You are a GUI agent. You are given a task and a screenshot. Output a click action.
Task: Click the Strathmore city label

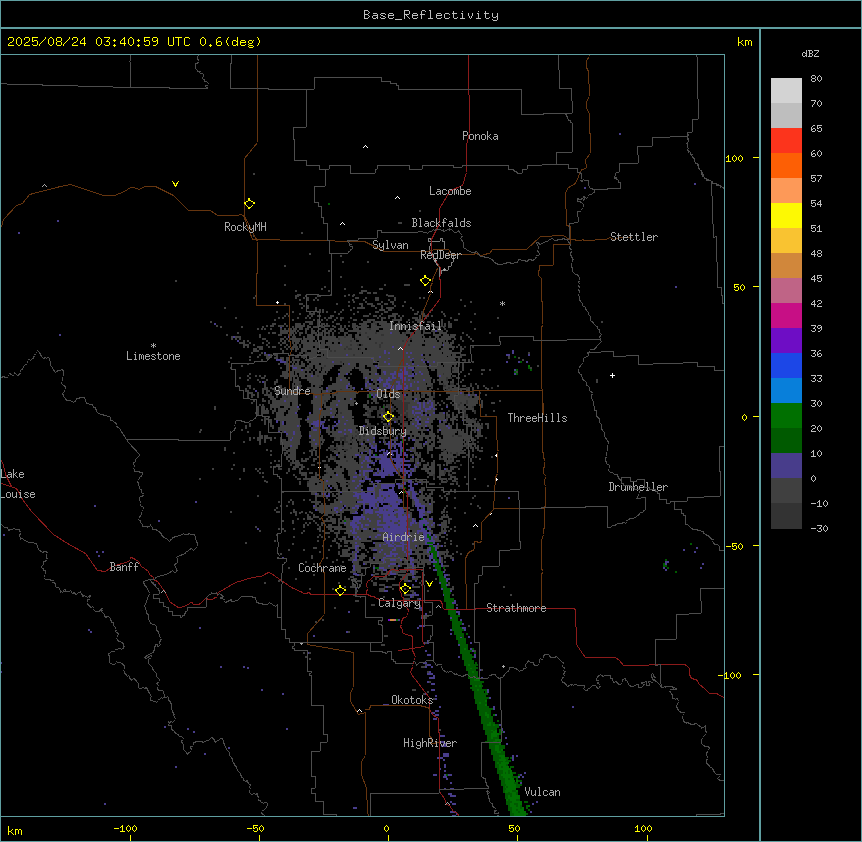[516, 608]
